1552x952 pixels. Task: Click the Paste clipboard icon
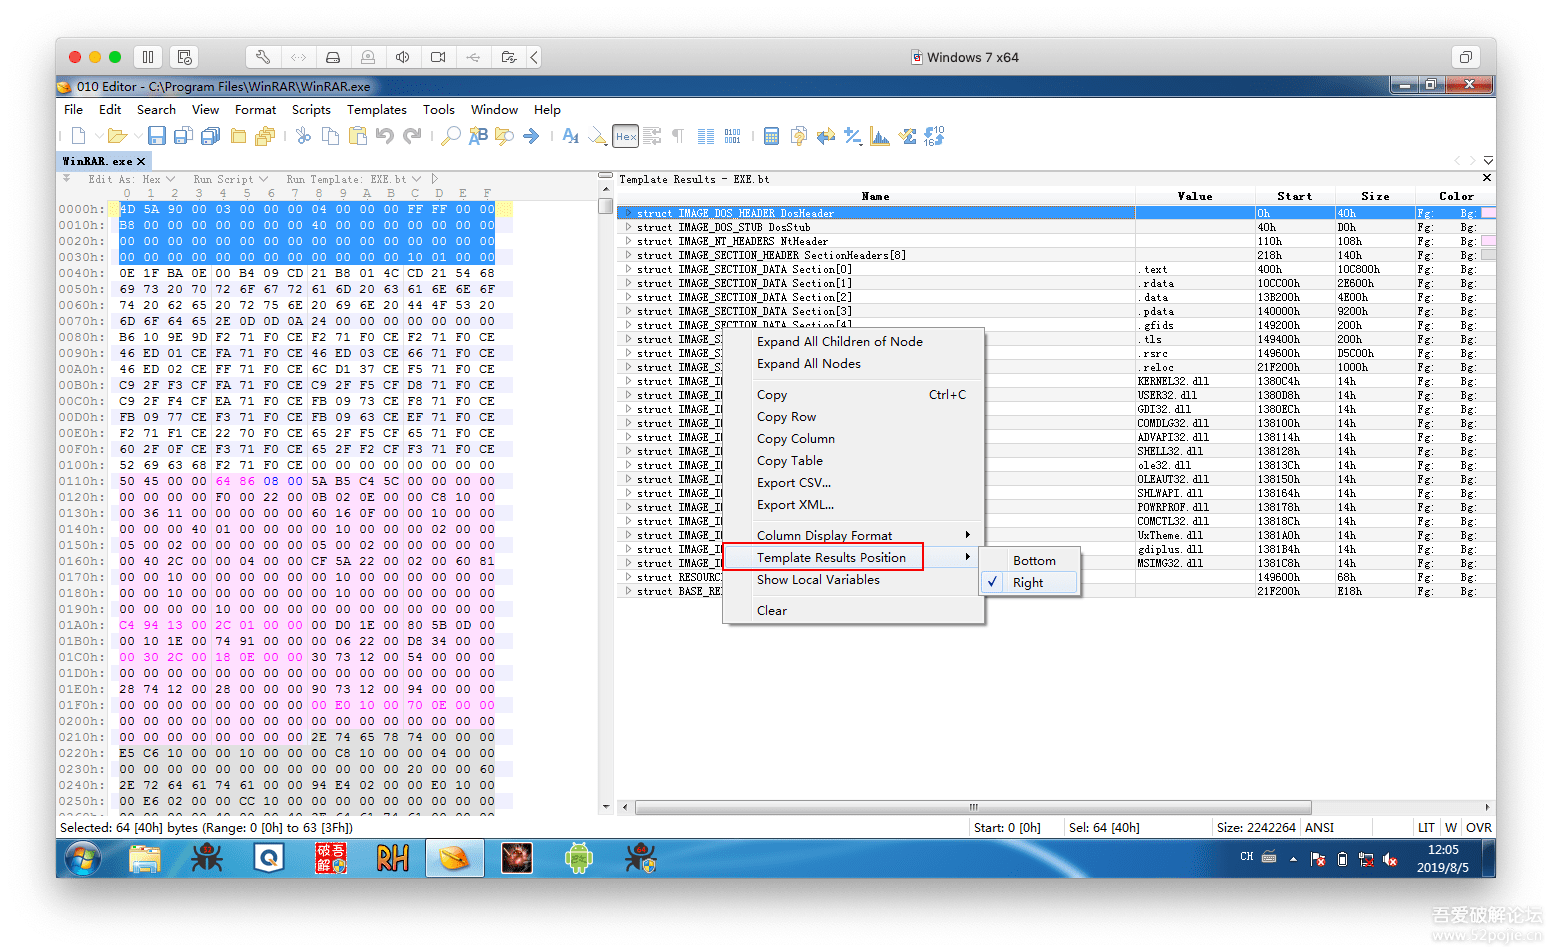(x=358, y=135)
